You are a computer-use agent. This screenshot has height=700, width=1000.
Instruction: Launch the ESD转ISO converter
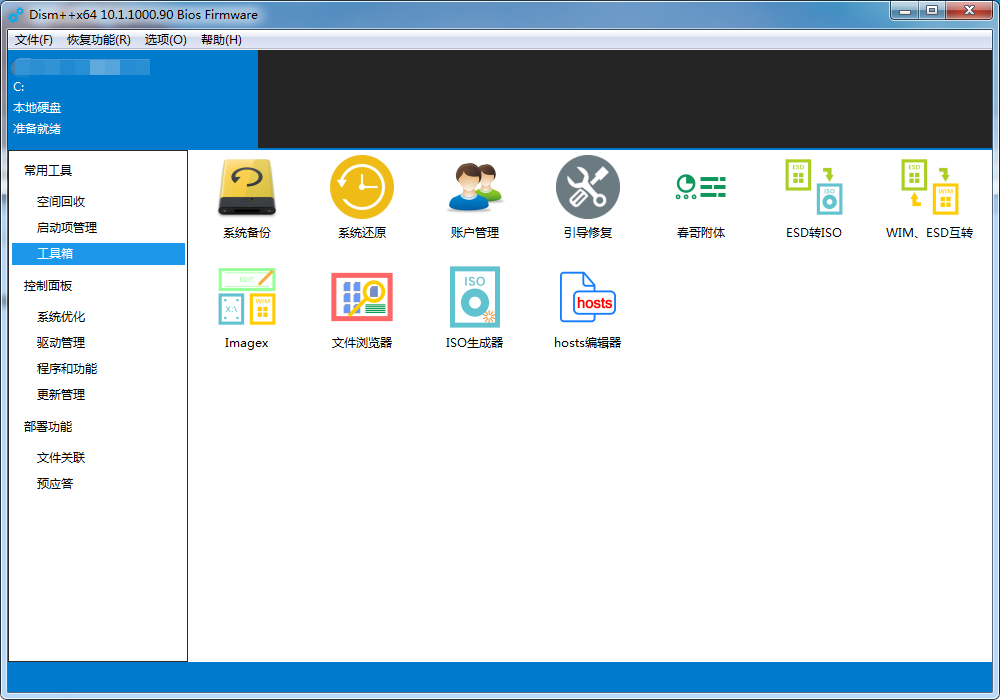pos(813,188)
